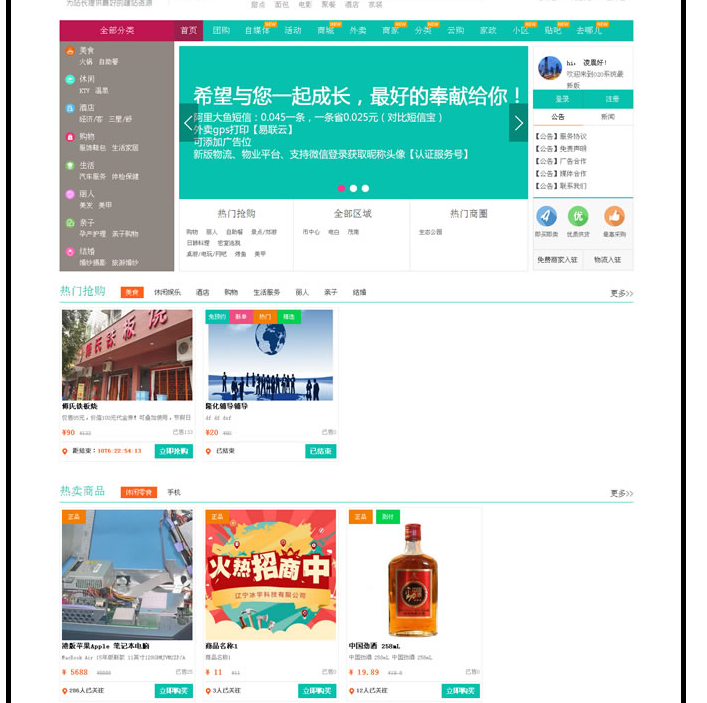Image resolution: width=707 pixels, height=703 pixels.
Task: Click the 美食 category icon in sidebar
Action: click(70, 50)
